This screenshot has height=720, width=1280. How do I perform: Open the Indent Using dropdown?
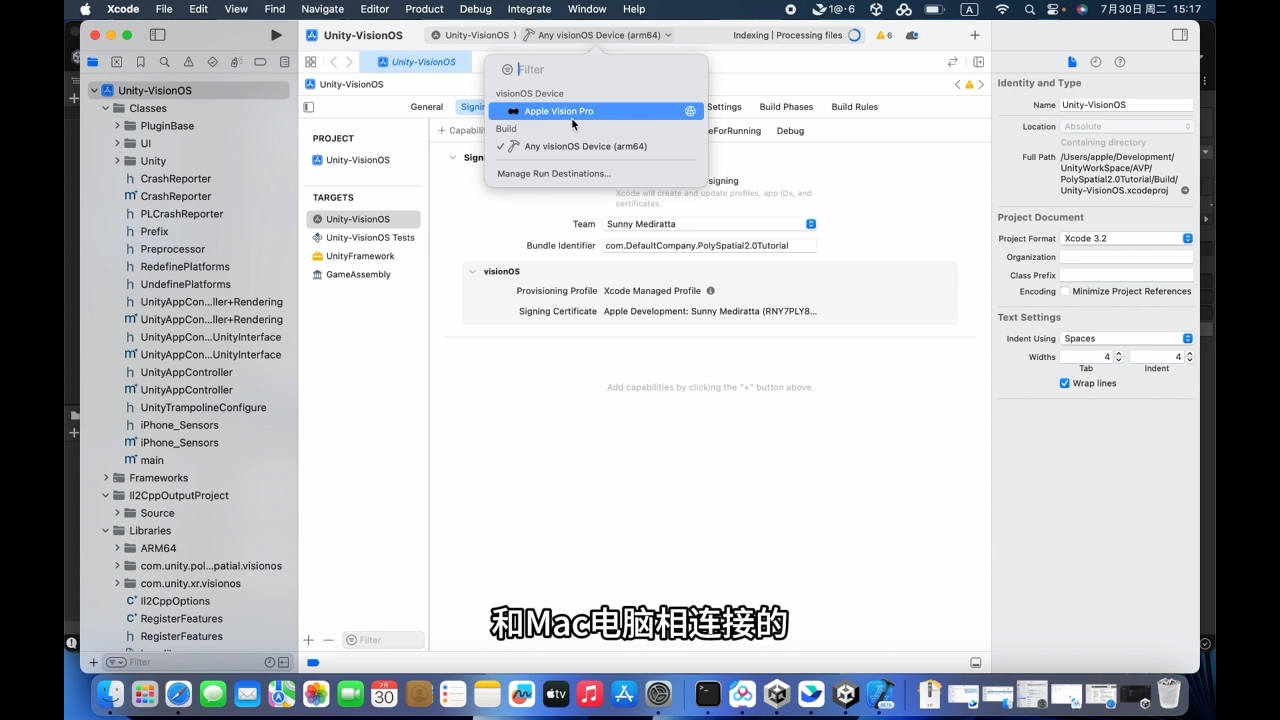point(1126,338)
